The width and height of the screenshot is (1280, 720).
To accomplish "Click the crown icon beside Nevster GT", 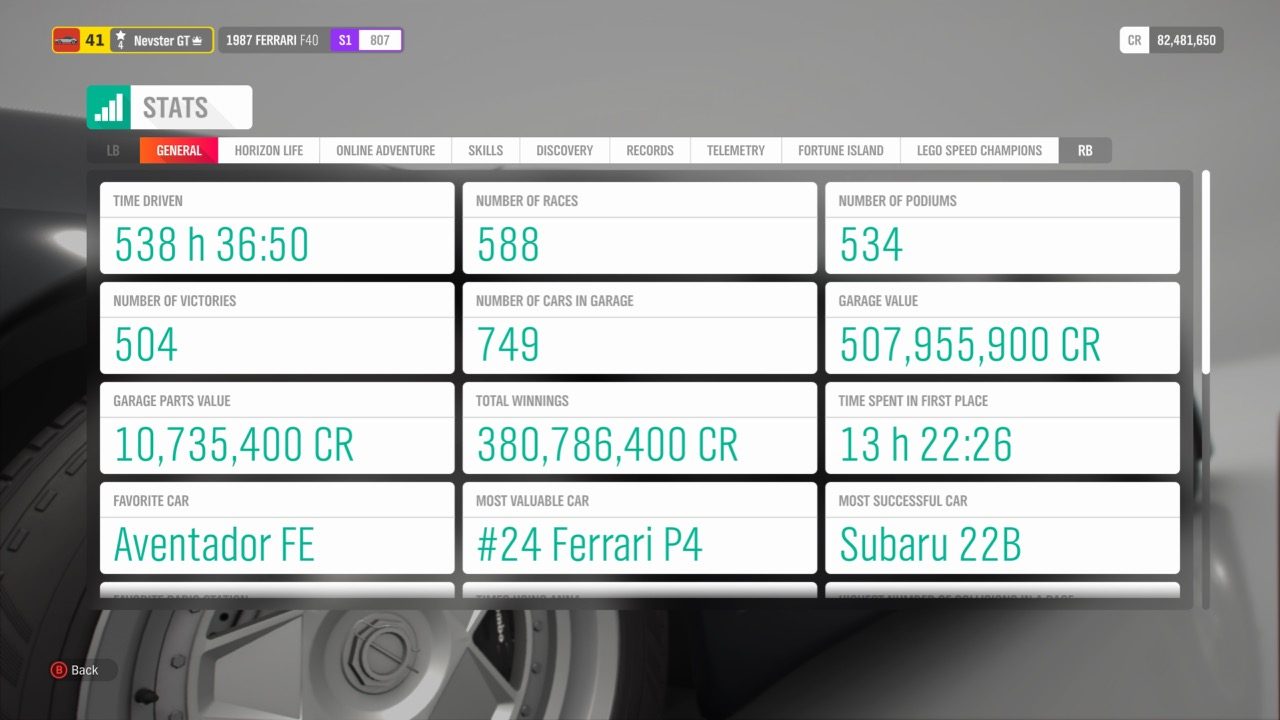I will [197, 41].
